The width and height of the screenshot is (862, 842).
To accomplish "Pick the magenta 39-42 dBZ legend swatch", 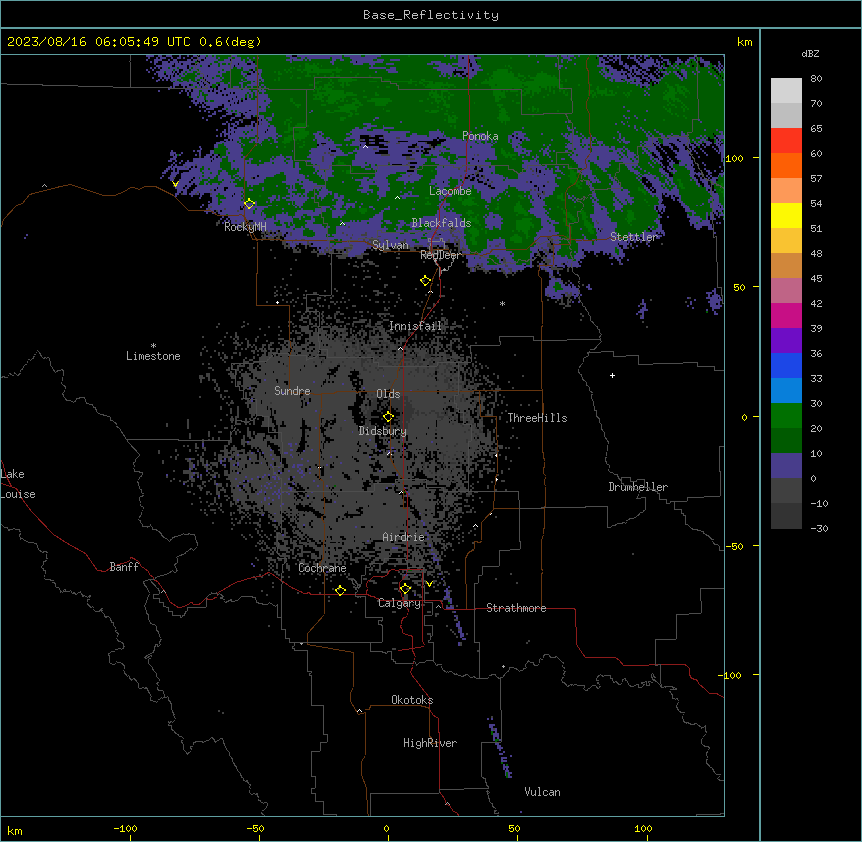I will pos(786,315).
